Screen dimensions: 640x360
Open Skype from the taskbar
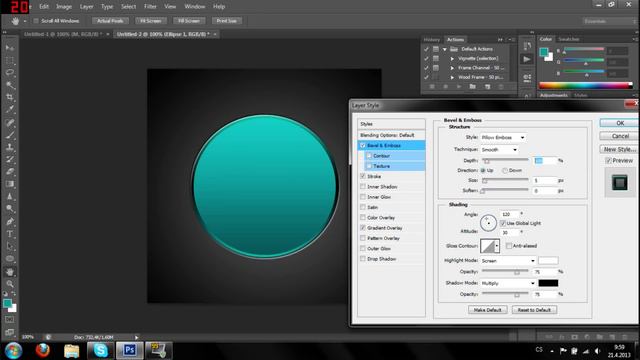[100, 350]
